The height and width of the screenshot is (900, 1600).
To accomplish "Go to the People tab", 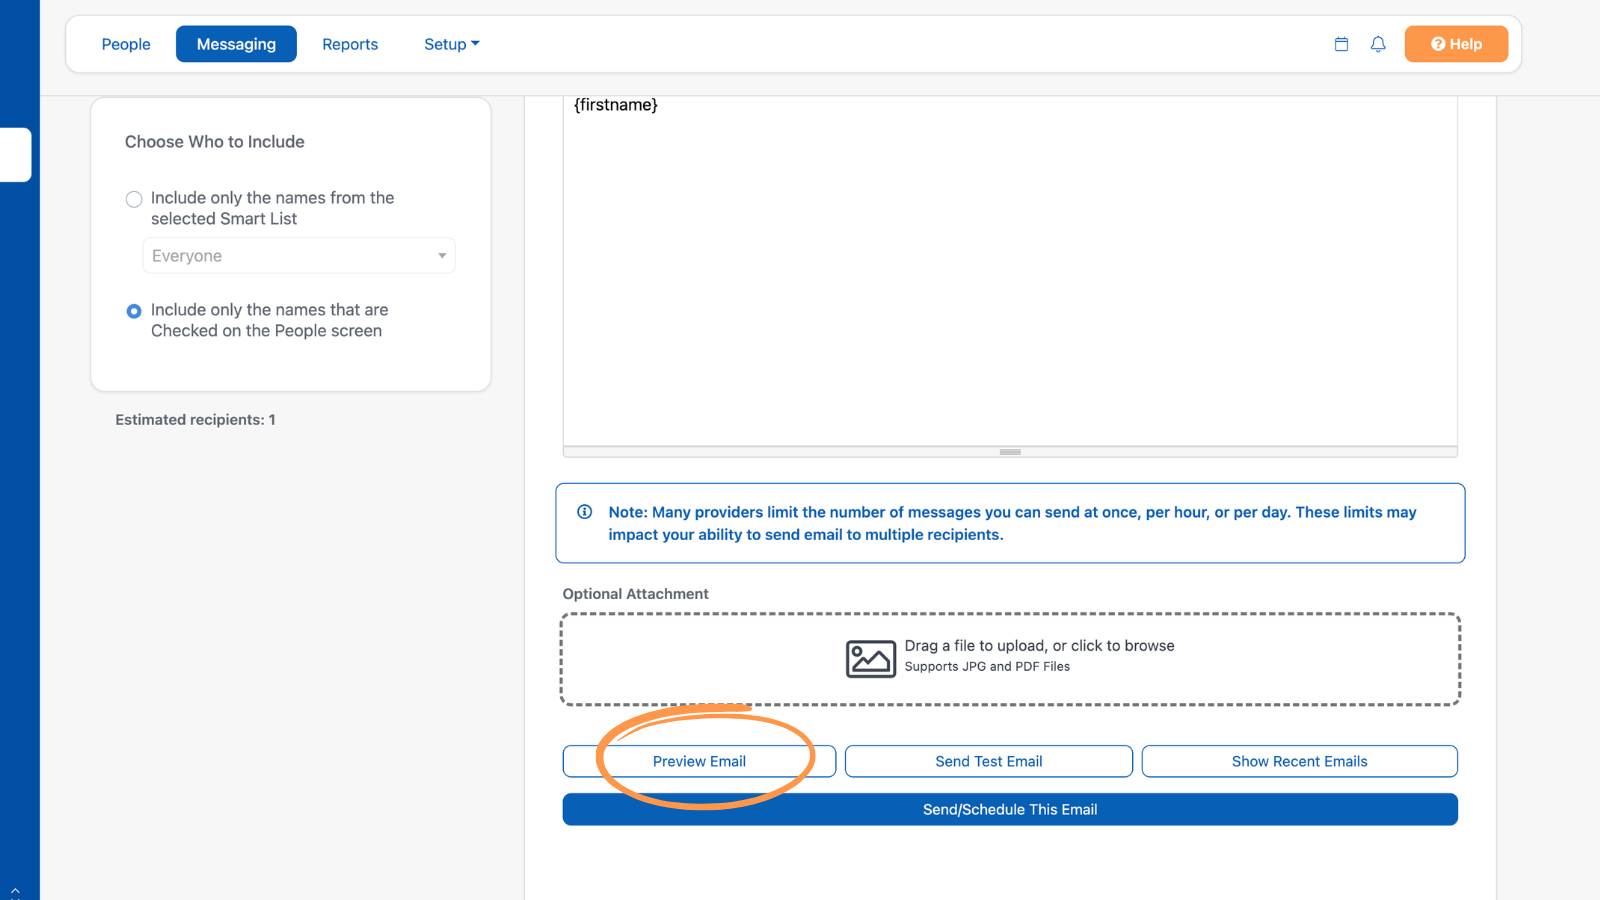I will click(x=126, y=44).
